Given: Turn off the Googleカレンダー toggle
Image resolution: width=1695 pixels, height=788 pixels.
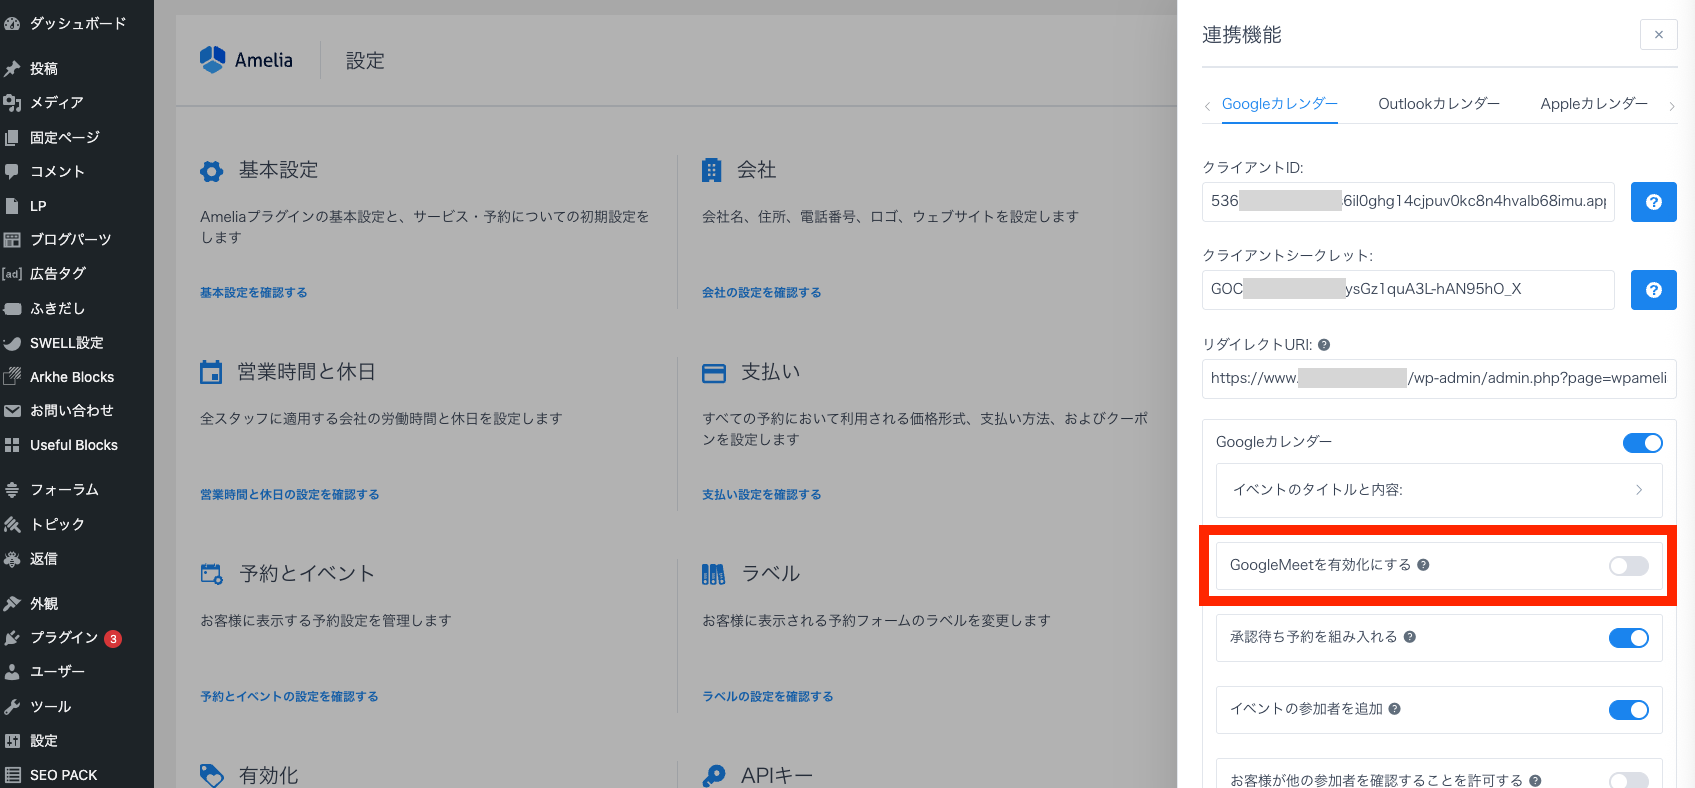Looking at the screenshot, I should [1642, 443].
